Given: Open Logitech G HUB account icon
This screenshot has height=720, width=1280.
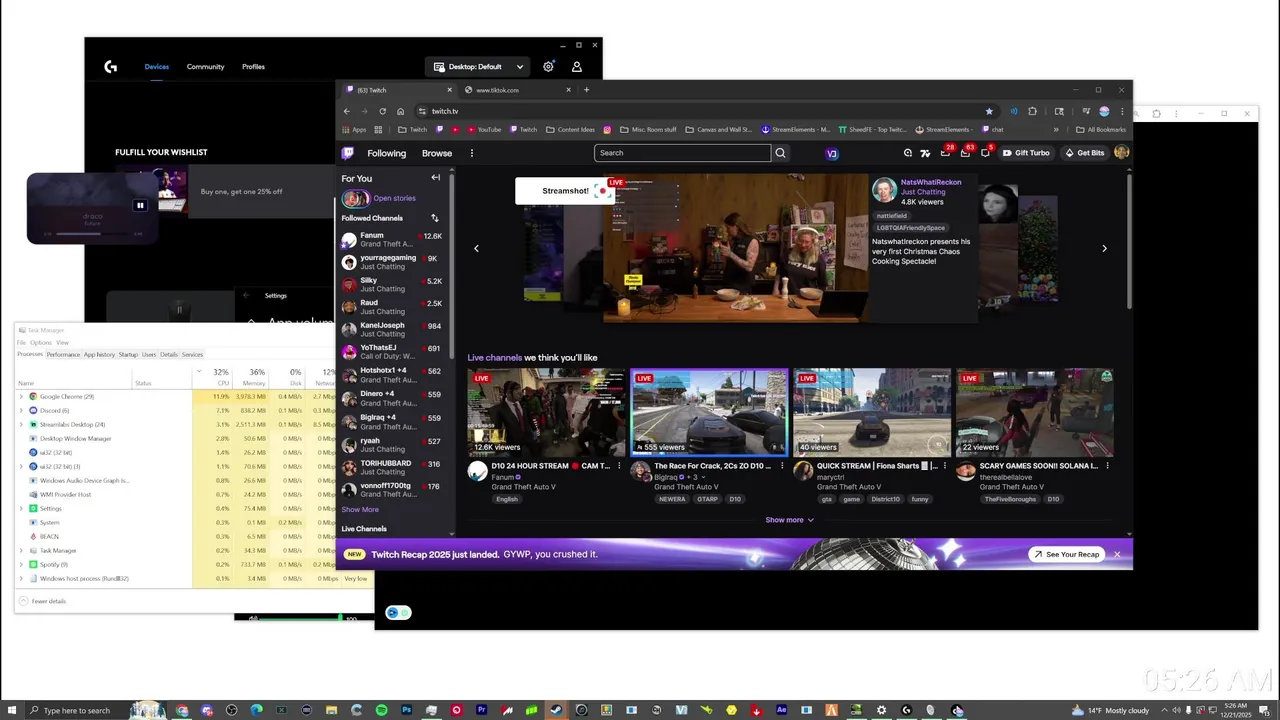Looking at the screenshot, I should coord(577,67).
